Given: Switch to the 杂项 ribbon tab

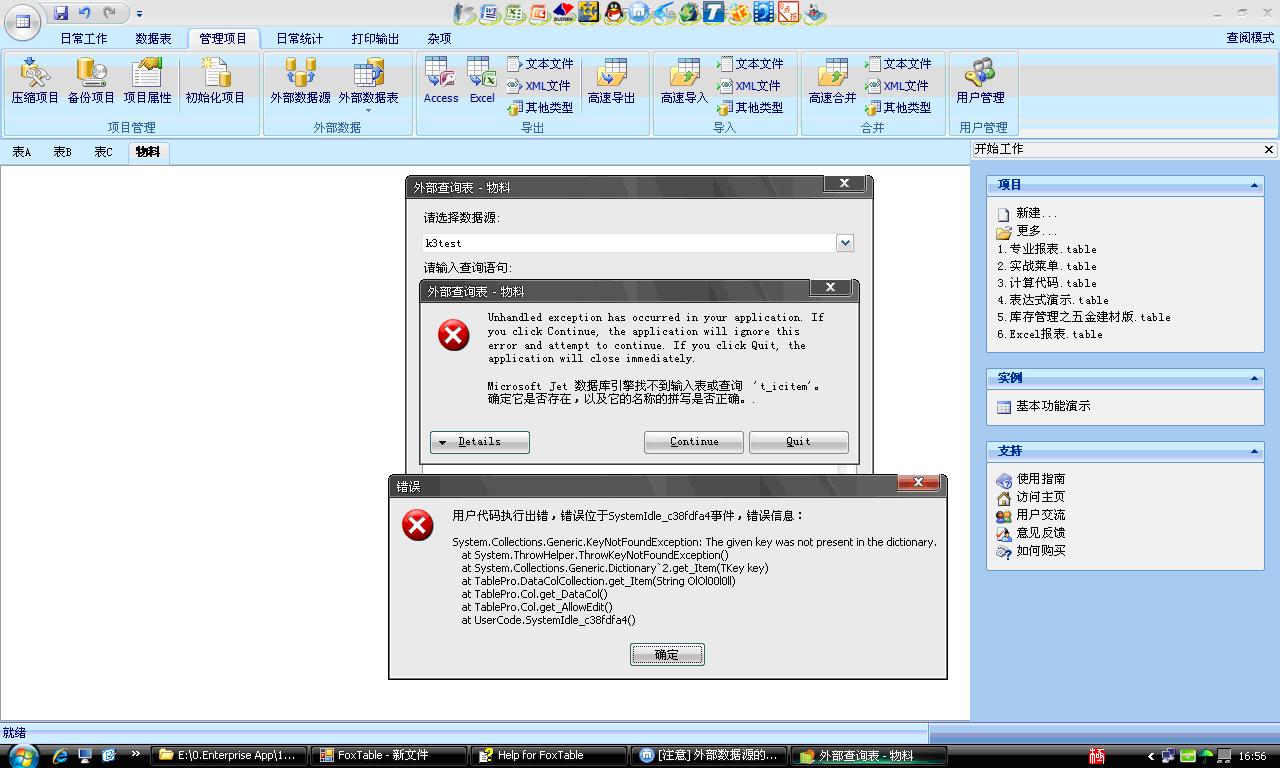Looking at the screenshot, I should [x=439, y=38].
